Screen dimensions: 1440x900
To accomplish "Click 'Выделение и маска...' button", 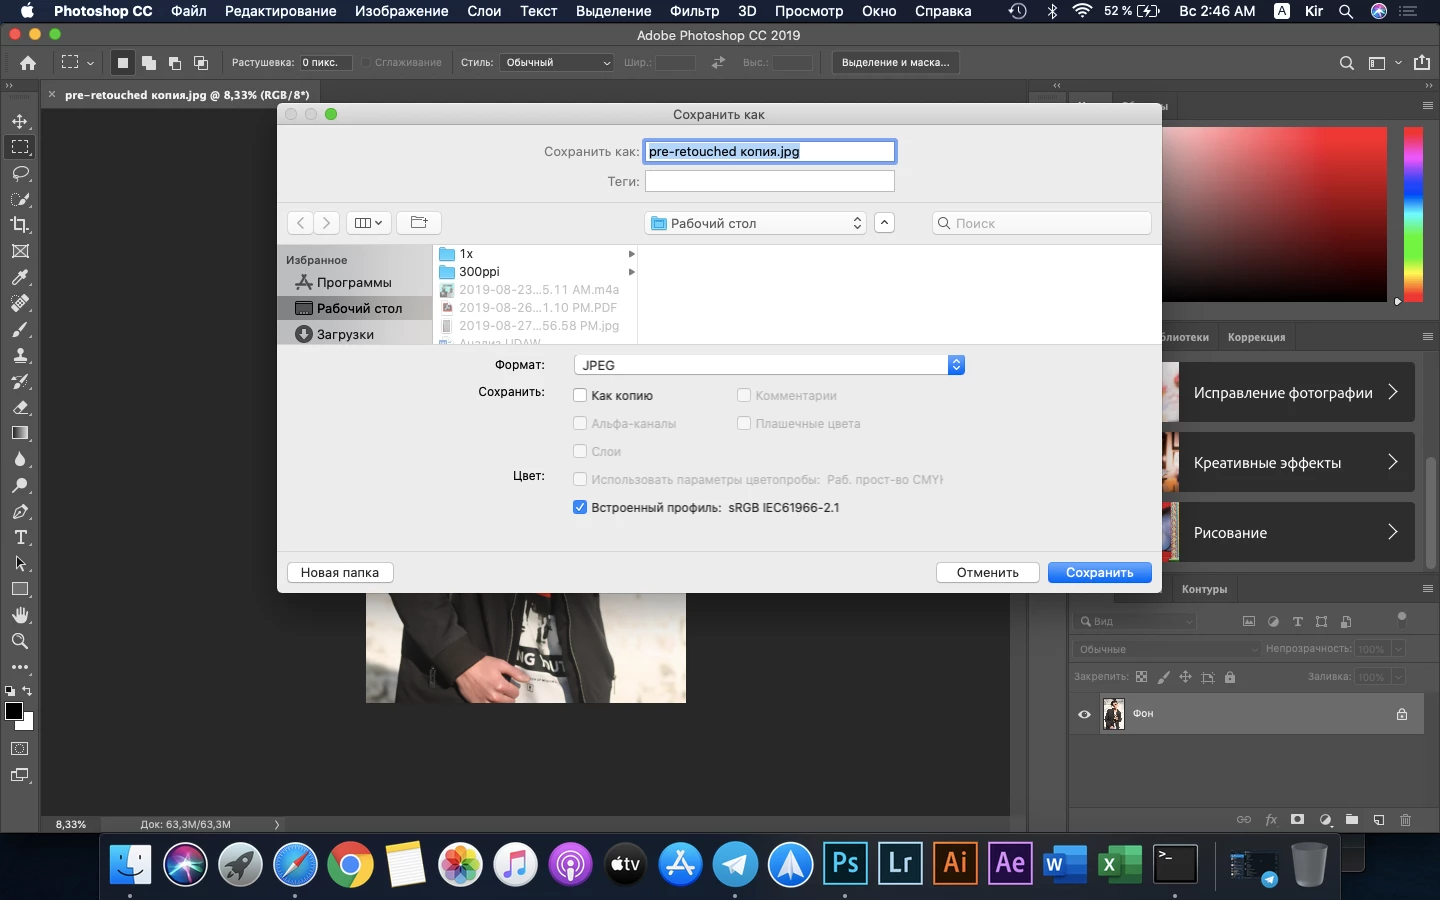I will [x=895, y=63].
